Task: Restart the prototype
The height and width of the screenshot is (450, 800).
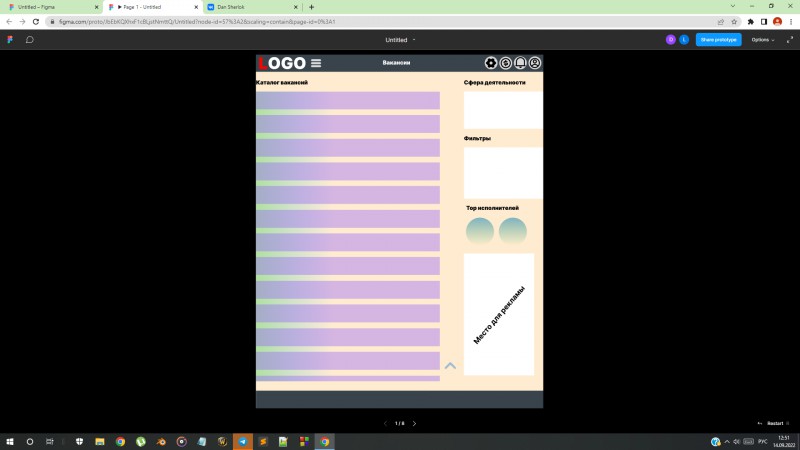Action: tap(773, 423)
